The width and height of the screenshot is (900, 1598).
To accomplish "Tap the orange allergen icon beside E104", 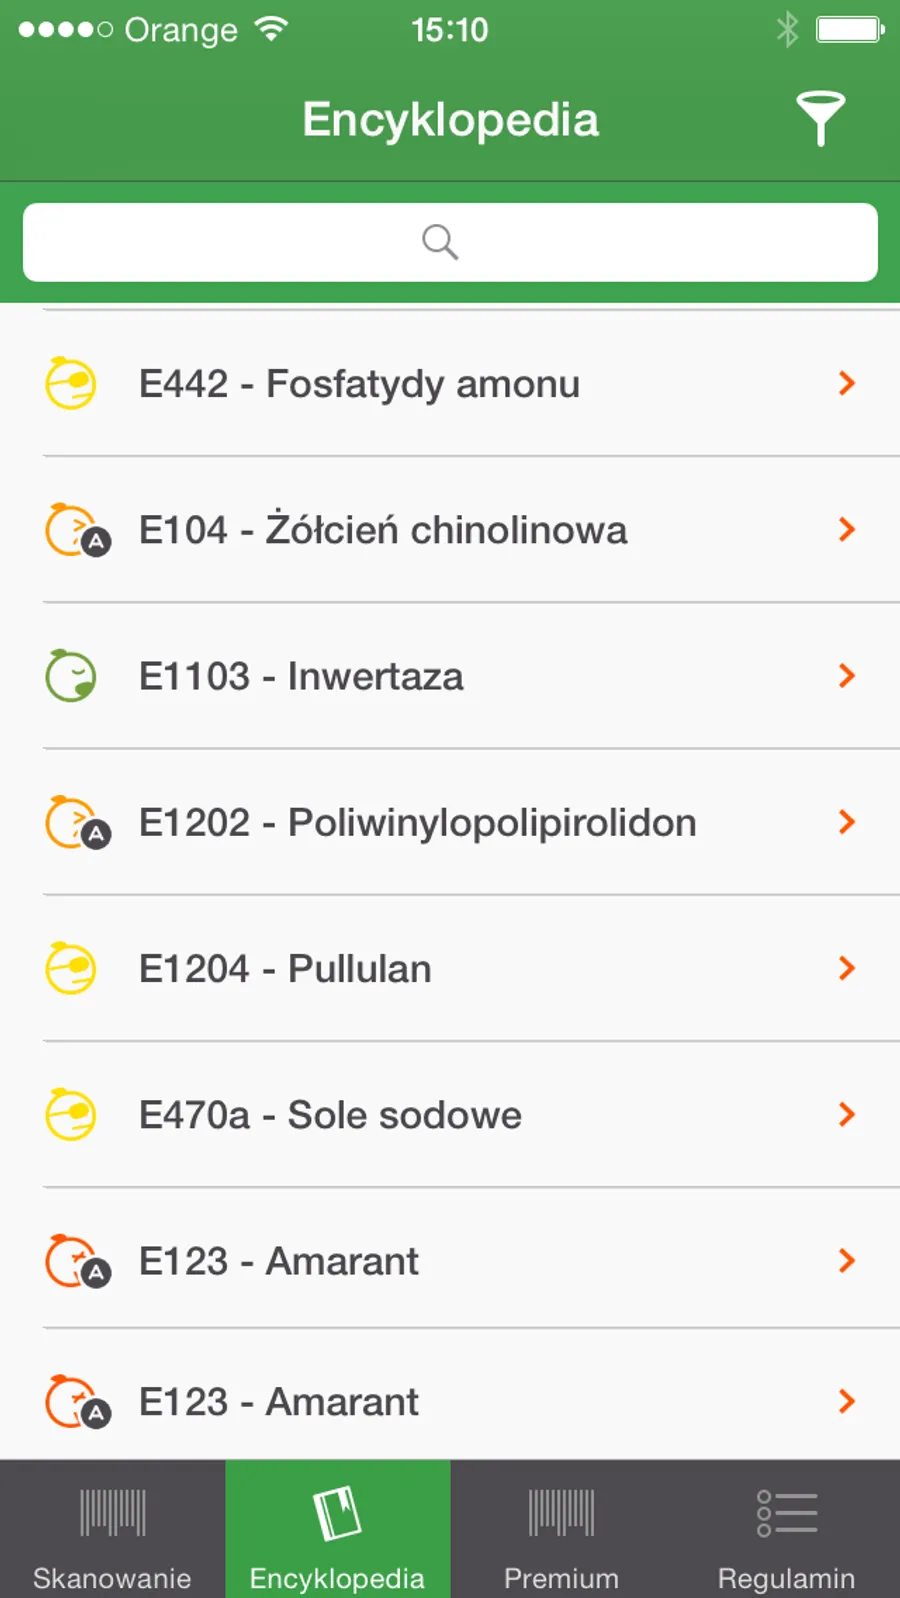I will pyautogui.click(x=76, y=530).
